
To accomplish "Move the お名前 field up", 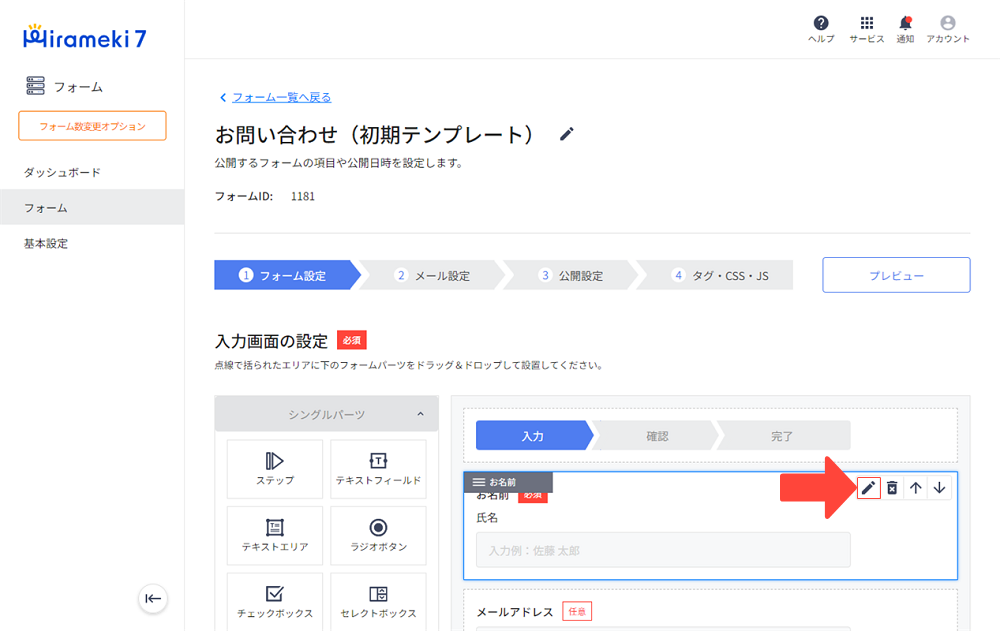I will click(x=916, y=488).
